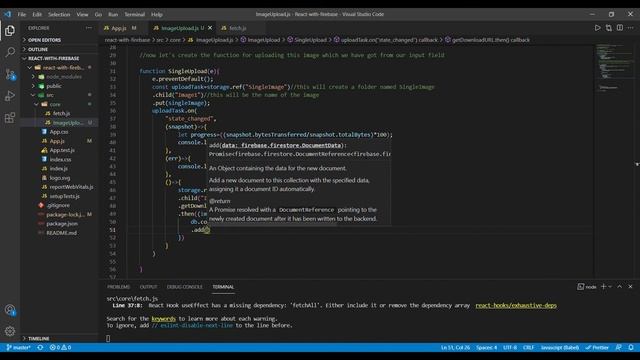Click Ln 51, Col 26 cursor position
Image resolution: width=640 pixels, height=360 pixels.
pyautogui.click(x=455, y=347)
